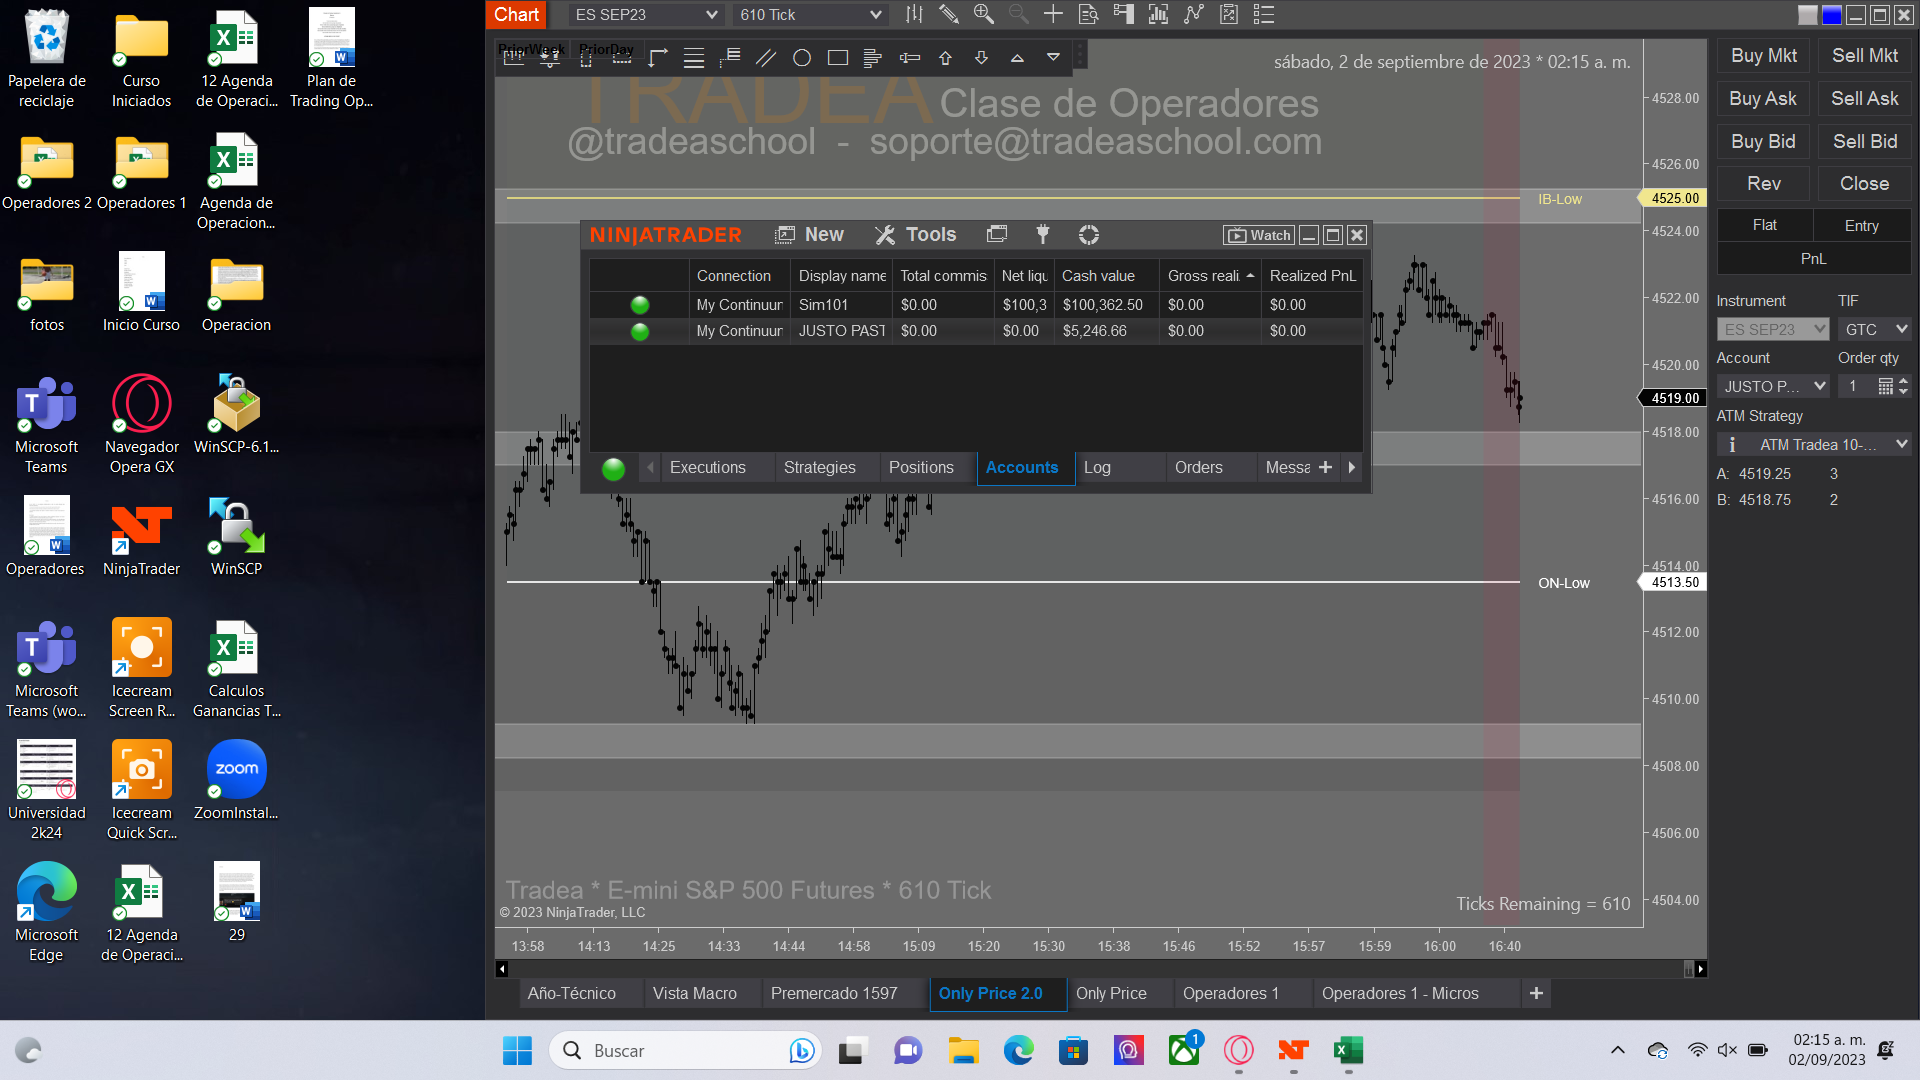Open the Tools menu in Control Center
This screenshot has width=1920, height=1080.
point(916,234)
